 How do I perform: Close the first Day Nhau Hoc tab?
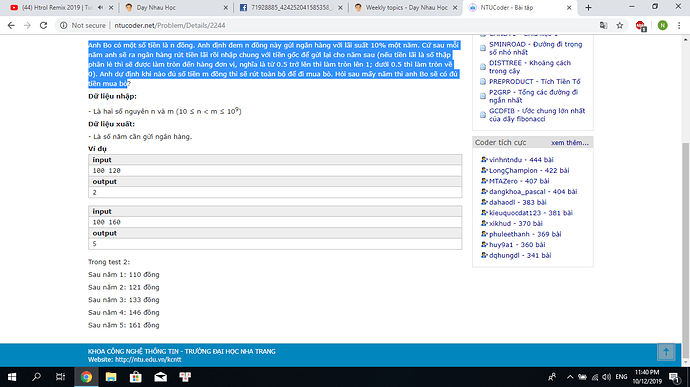pos(226,7)
